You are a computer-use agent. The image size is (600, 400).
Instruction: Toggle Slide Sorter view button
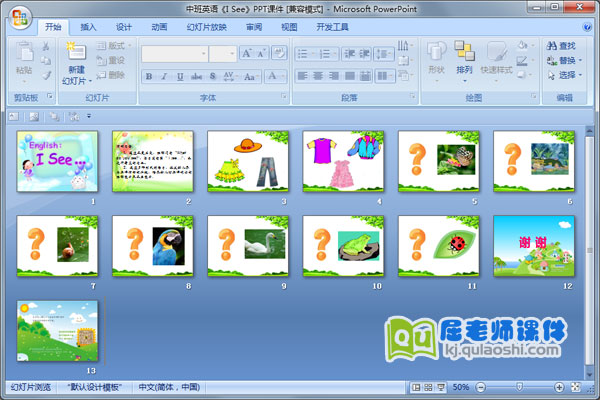click(x=429, y=387)
